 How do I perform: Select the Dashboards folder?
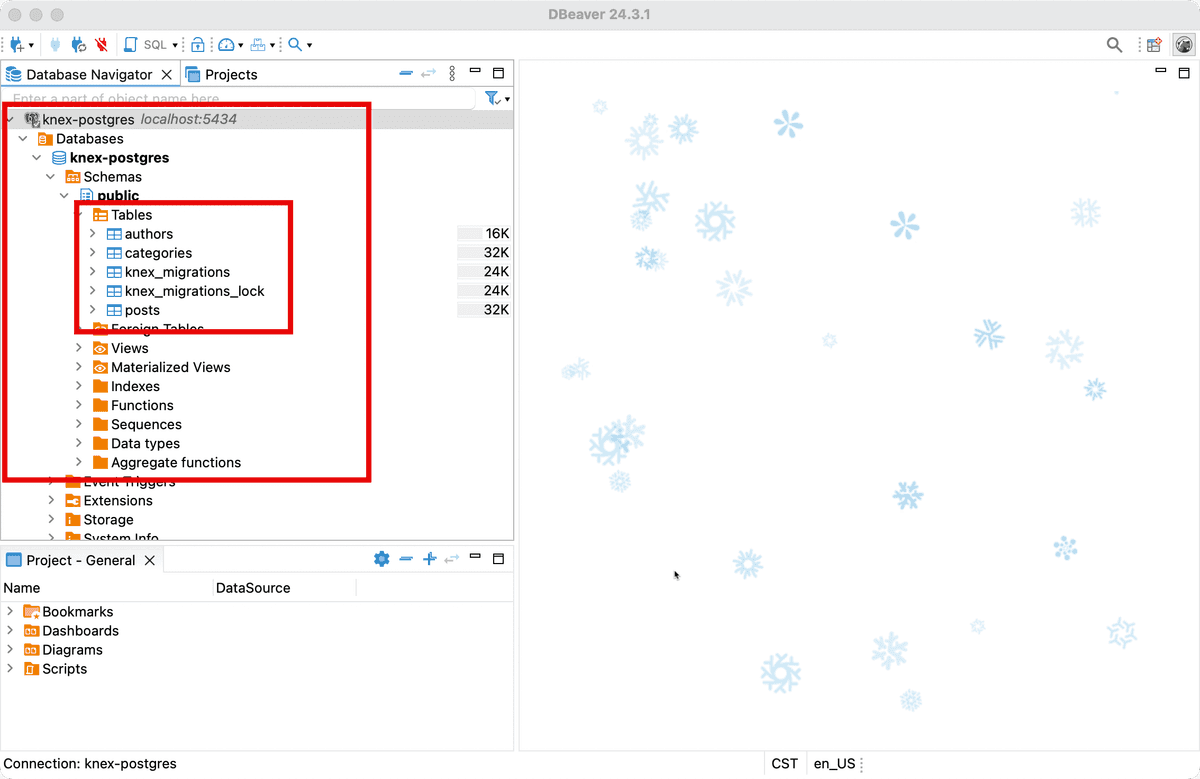point(80,631)
